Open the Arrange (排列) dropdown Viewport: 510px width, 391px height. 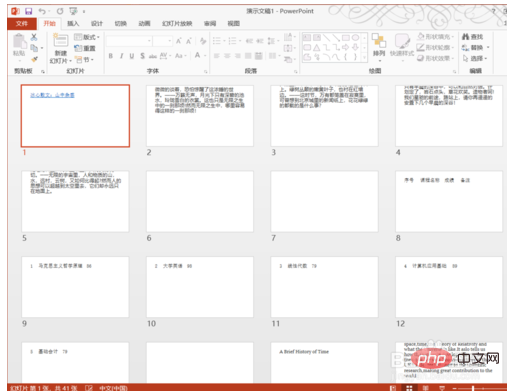[379, 48]
